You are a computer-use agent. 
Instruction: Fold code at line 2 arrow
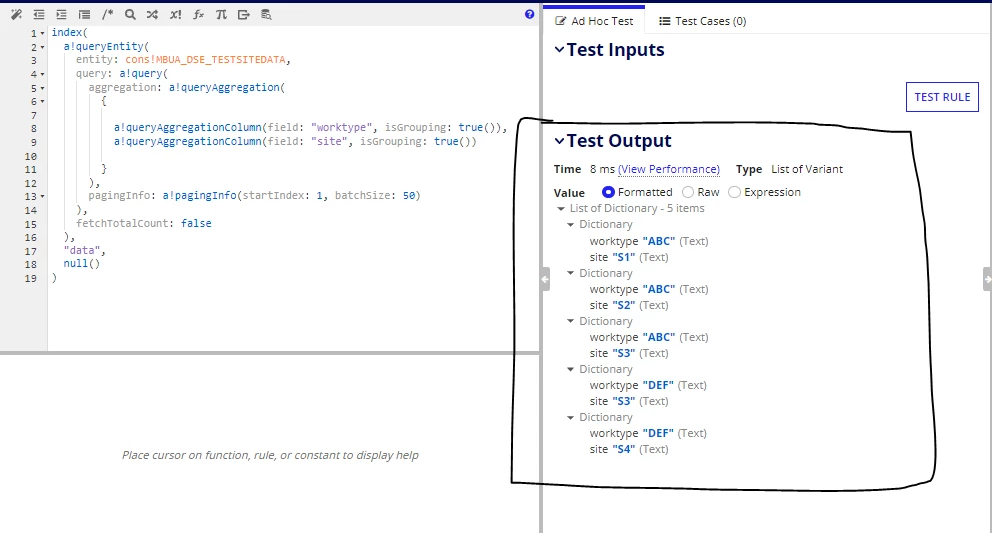pos(42,47)
